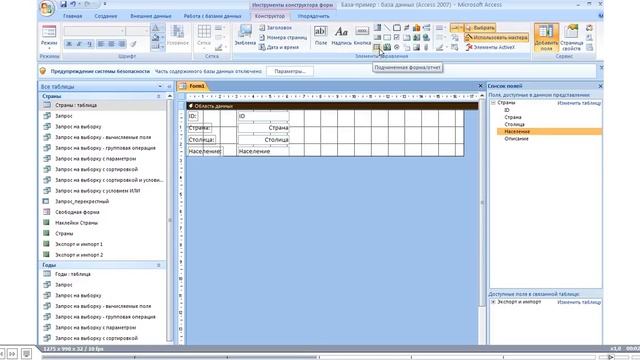The image size is (640, 360).
Task: Select the Hyperlink control icon
Action: coord(426,38)
